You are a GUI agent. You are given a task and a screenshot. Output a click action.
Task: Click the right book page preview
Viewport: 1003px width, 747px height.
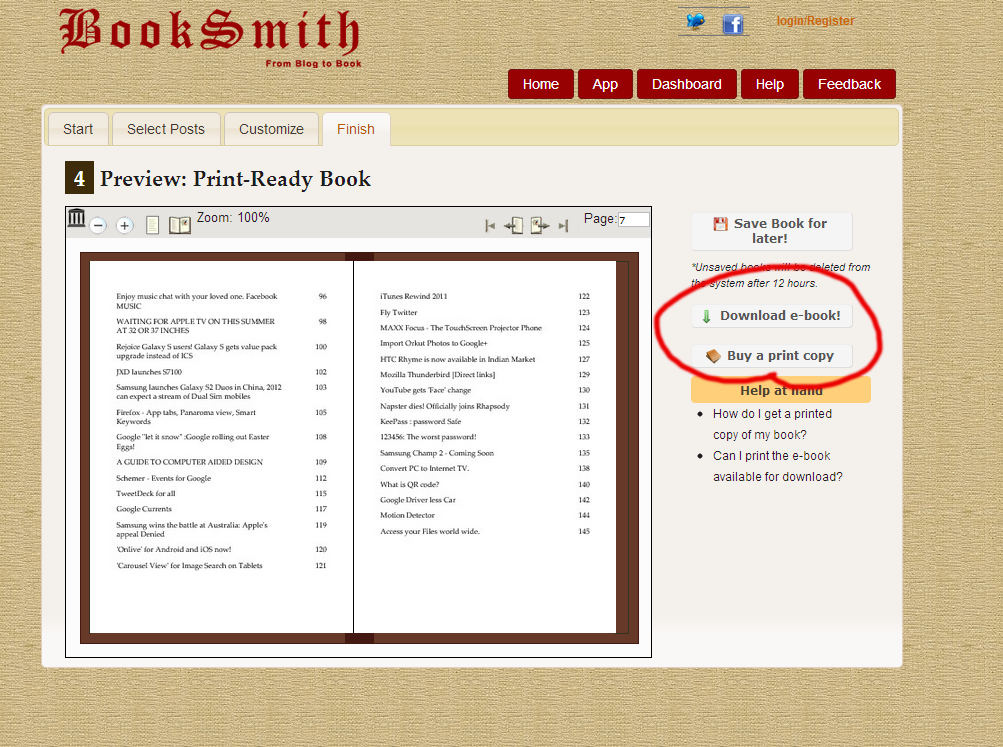485,447
